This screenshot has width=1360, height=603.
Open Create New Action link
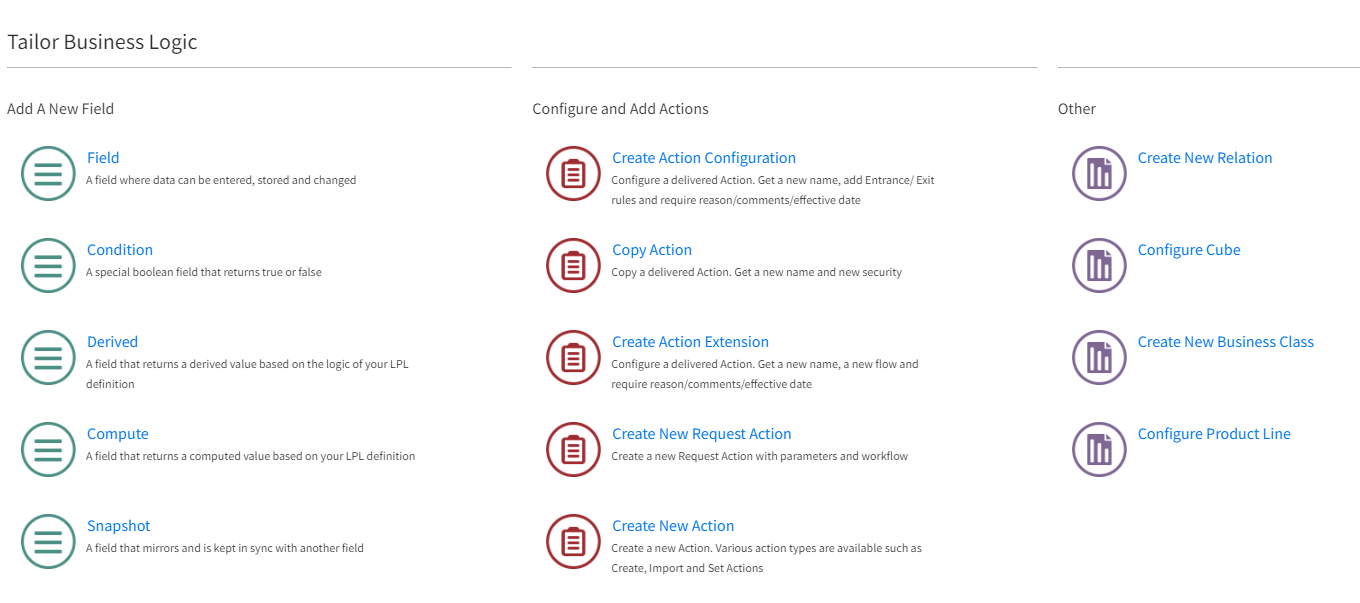coord(673,526)
